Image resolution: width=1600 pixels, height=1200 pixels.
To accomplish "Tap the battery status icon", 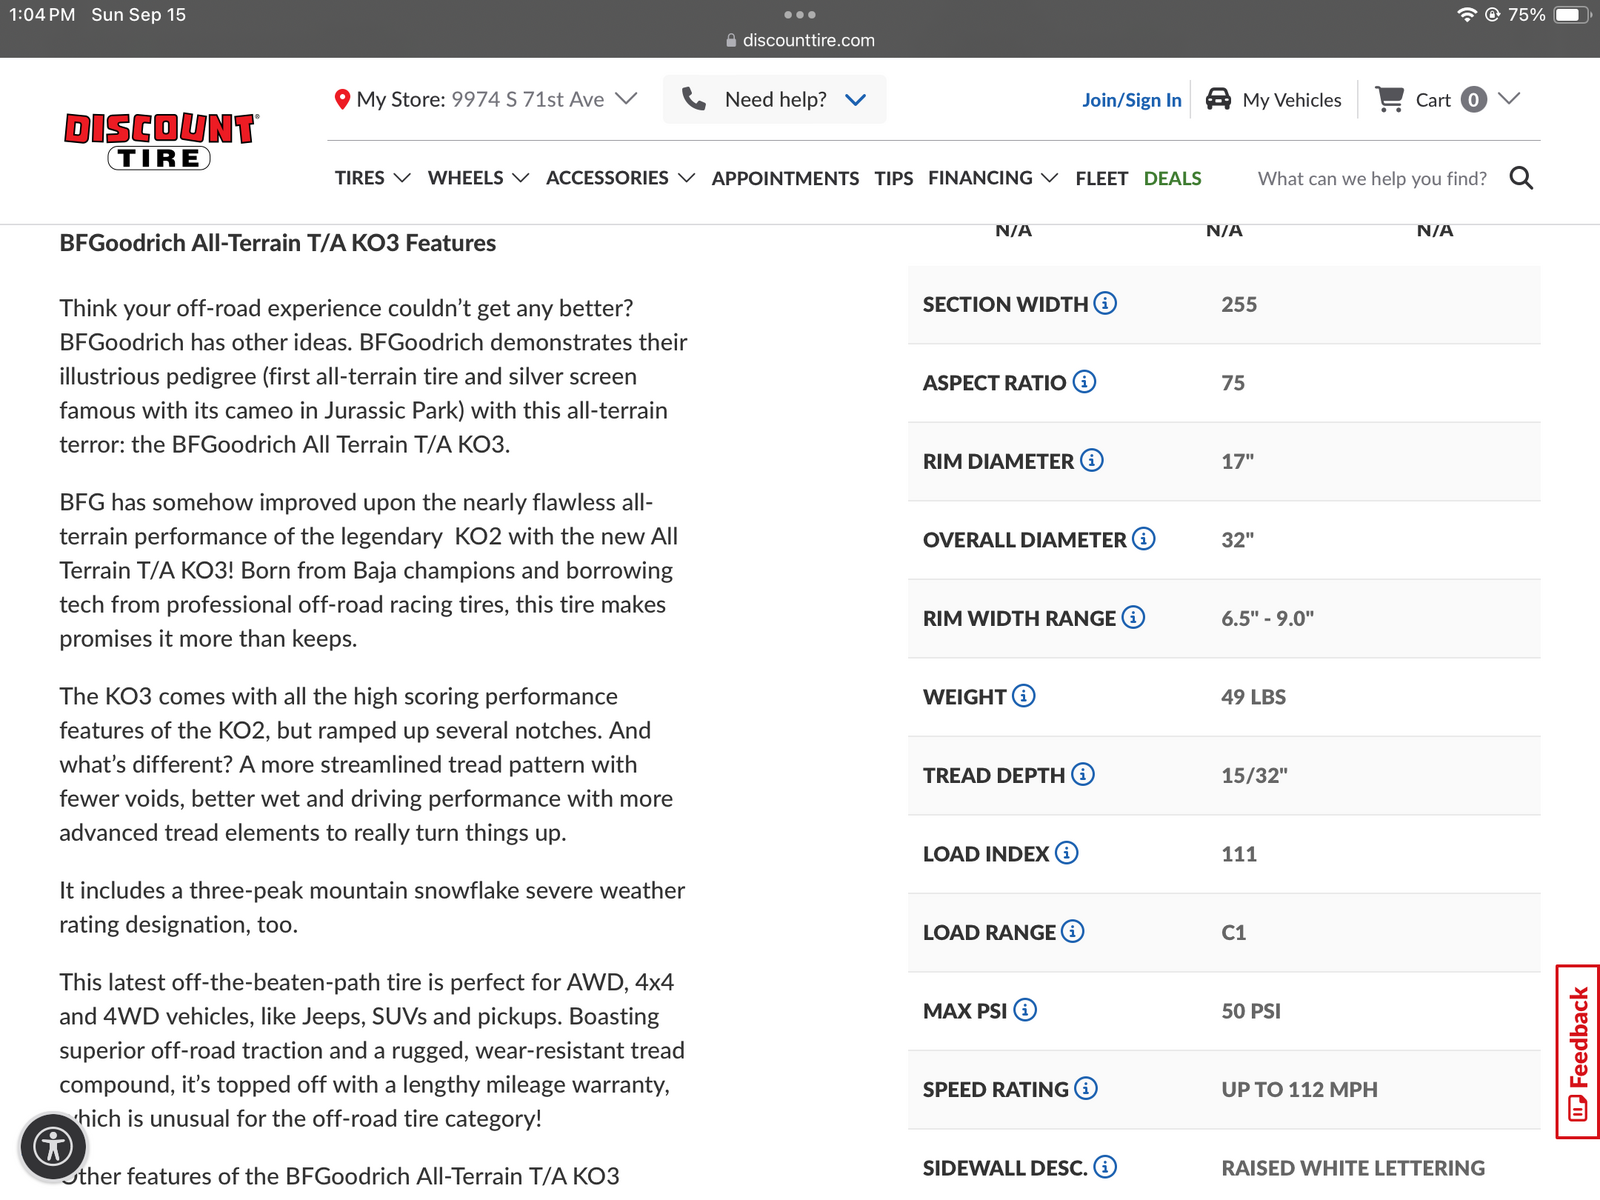I will click(x=1572, y=14).
